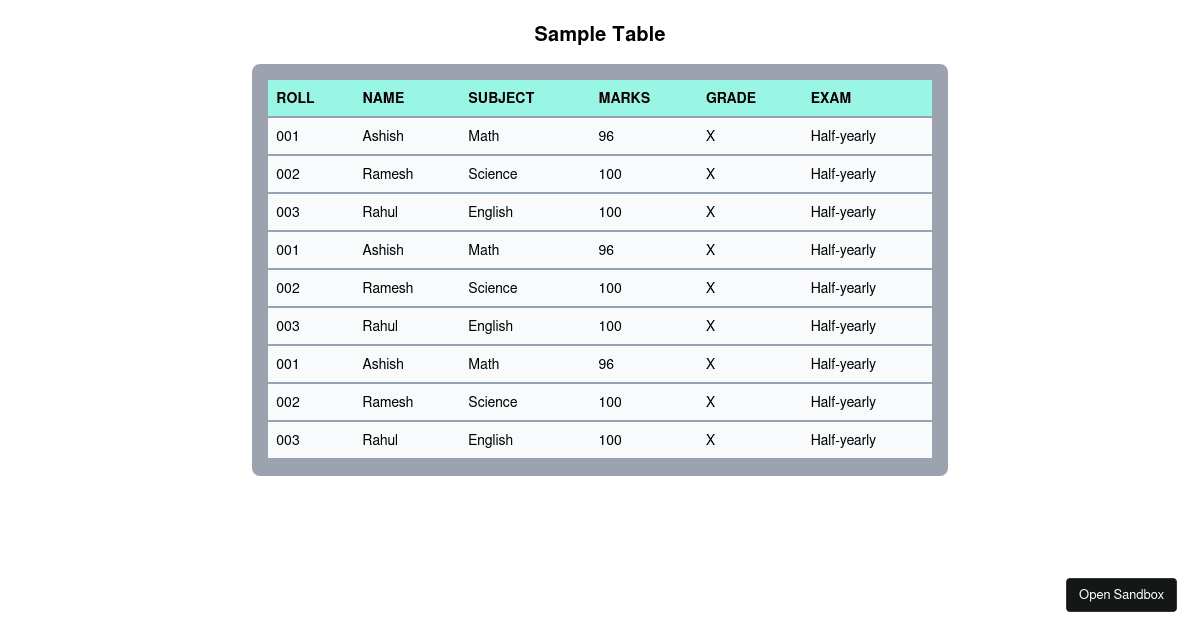Screen dimensions: 1200x630
Task: Click the Science cell in row two
Action: pyautogui.click(x=492, y=174)
